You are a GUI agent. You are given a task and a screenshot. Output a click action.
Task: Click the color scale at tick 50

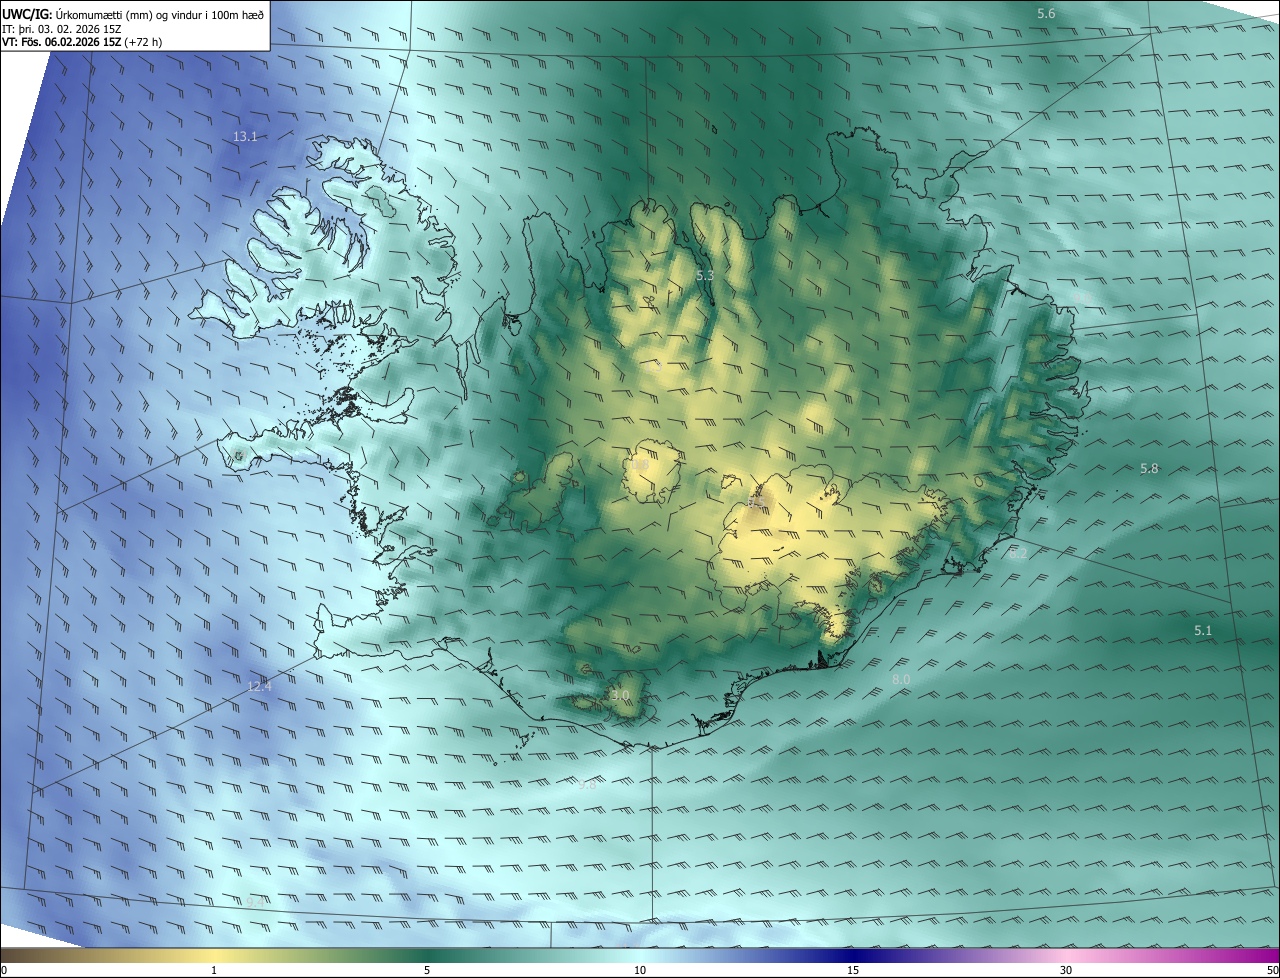click(1272, 971)
